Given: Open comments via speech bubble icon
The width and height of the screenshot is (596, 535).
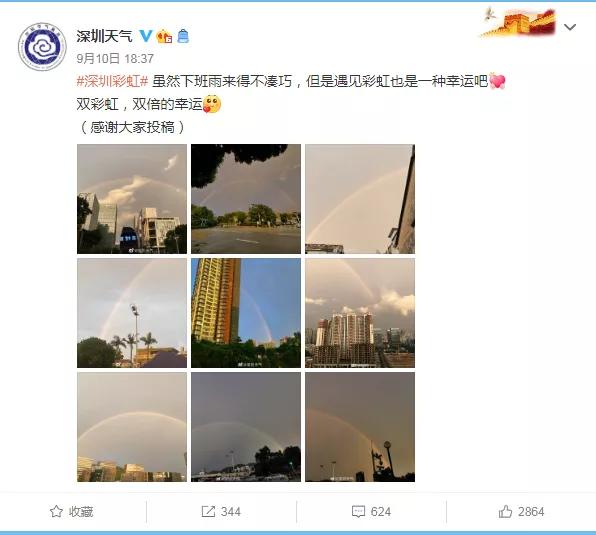Looking at the screenshot, I should [x=358, y=511].
